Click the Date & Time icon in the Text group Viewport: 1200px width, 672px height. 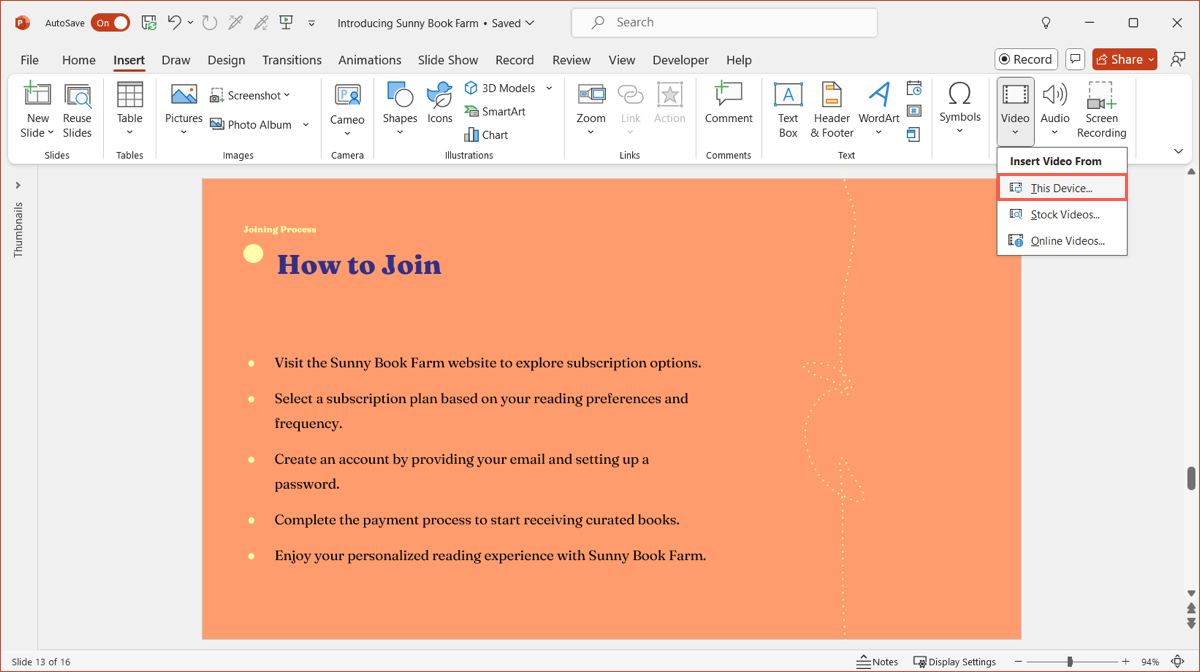[x=914, y=88]
